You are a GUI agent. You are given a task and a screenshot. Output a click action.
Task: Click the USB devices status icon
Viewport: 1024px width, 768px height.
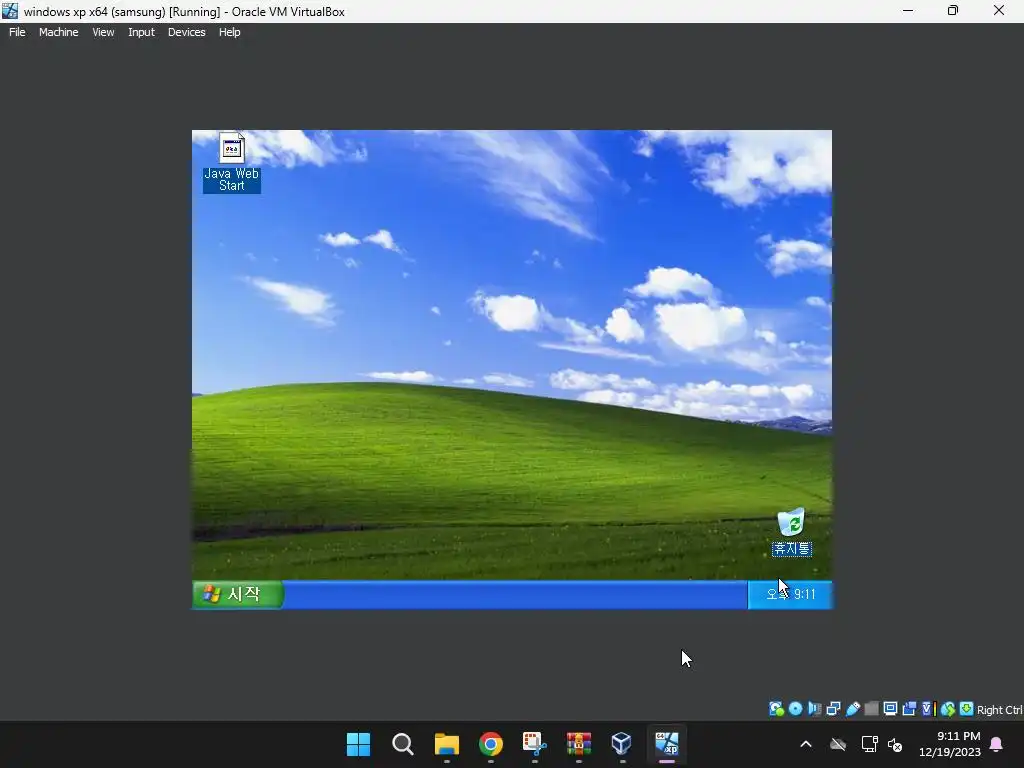(x=852, y=709)
